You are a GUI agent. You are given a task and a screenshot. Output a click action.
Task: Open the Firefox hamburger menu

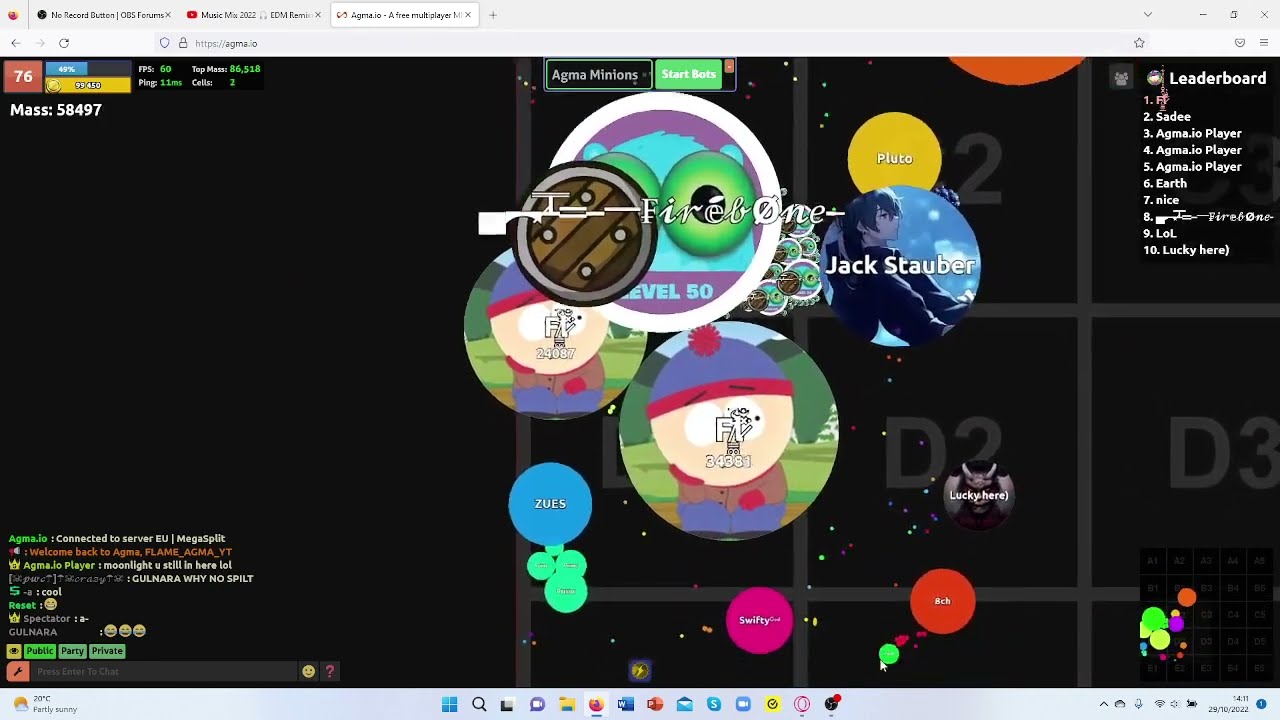[x=1264, y=43]
